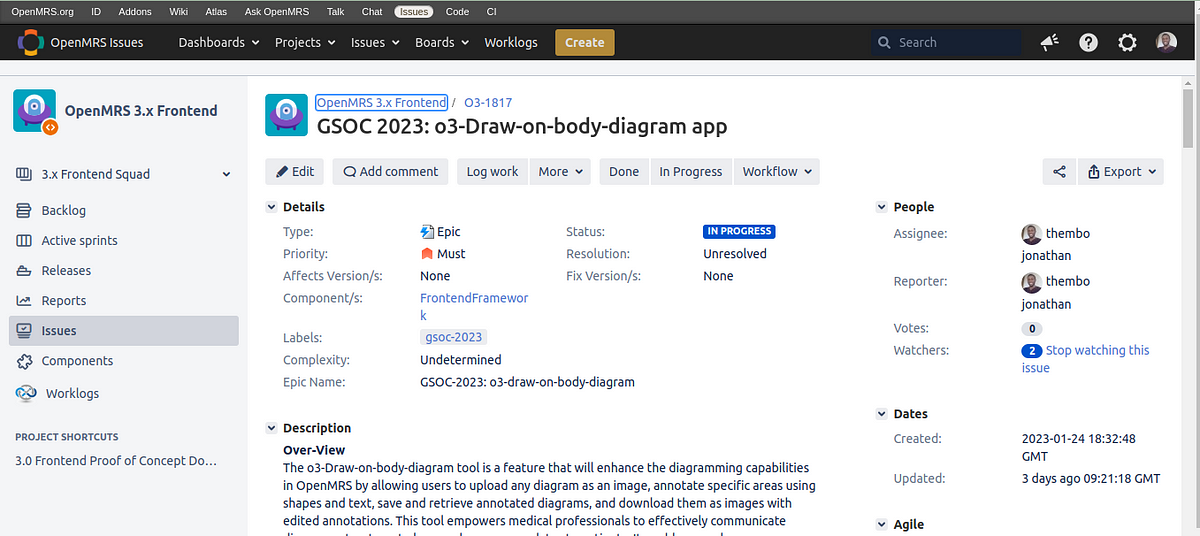Screen dimensions: 1200x536
Task: Click the Components puzzle icon
Action: tap(24, 360)
